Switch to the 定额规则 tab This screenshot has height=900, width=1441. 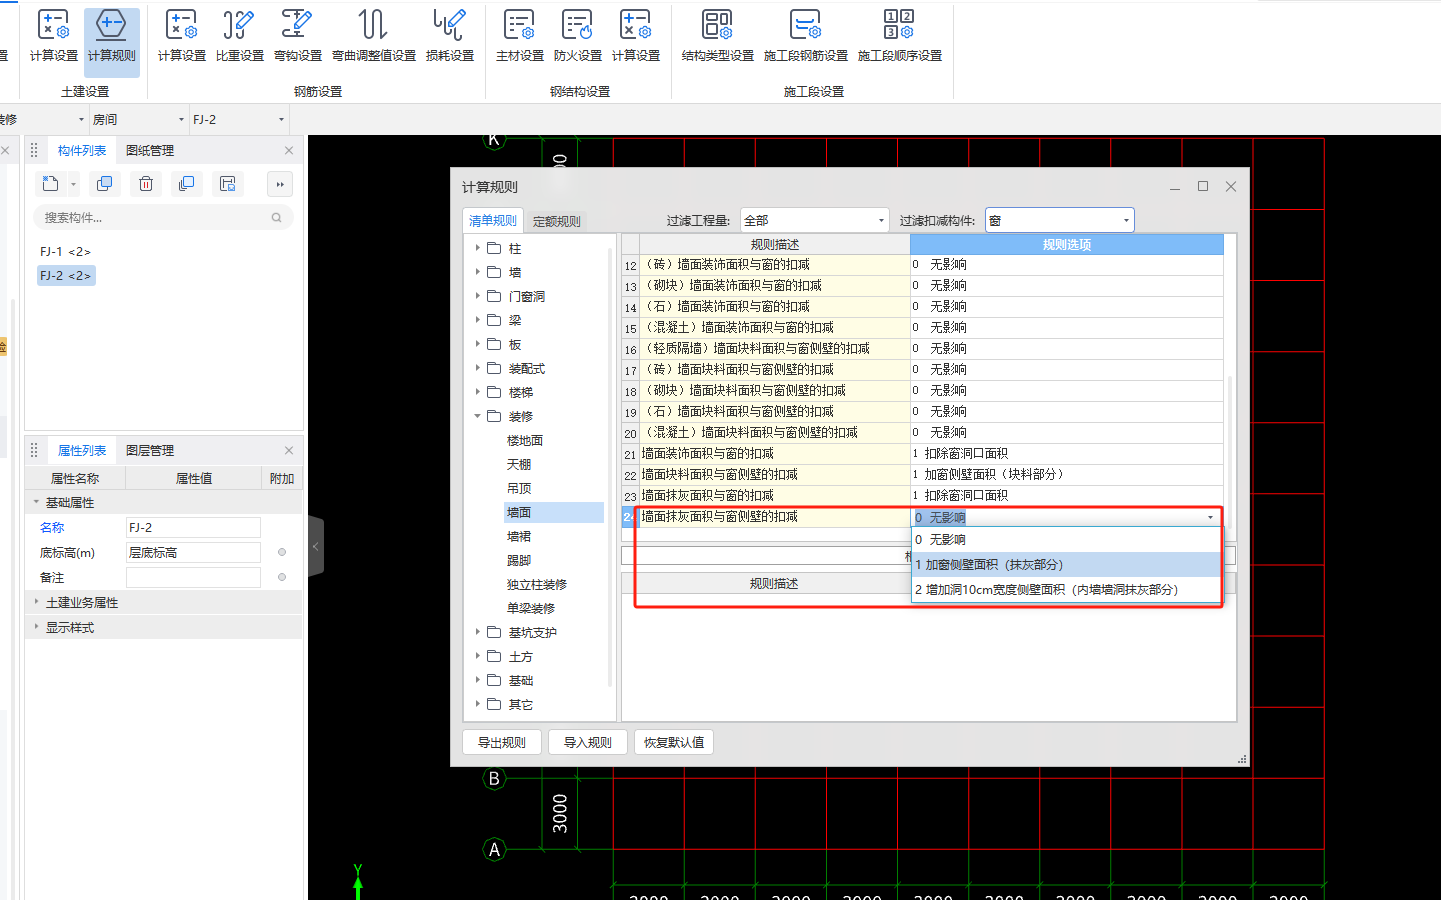pyautogui.click(x=557, y=221)
